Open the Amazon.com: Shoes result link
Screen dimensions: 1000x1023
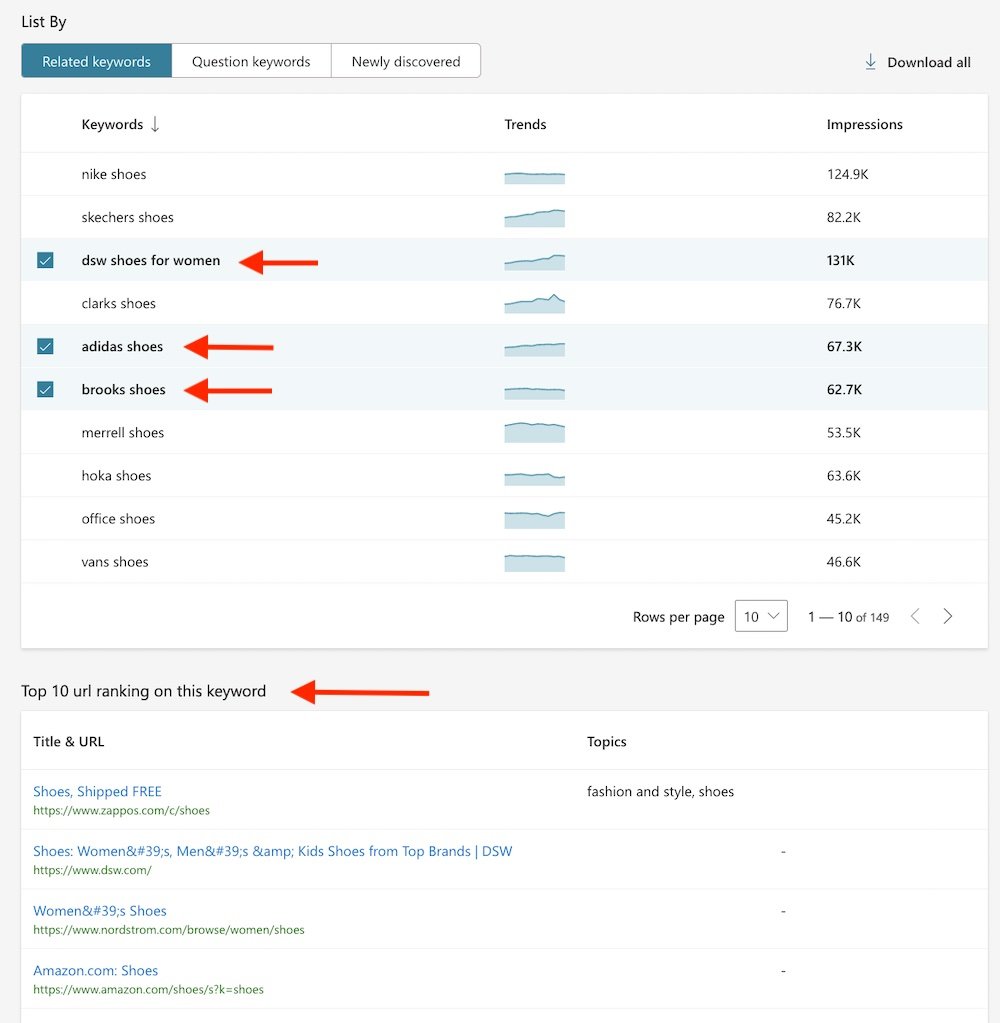[95, 970]
